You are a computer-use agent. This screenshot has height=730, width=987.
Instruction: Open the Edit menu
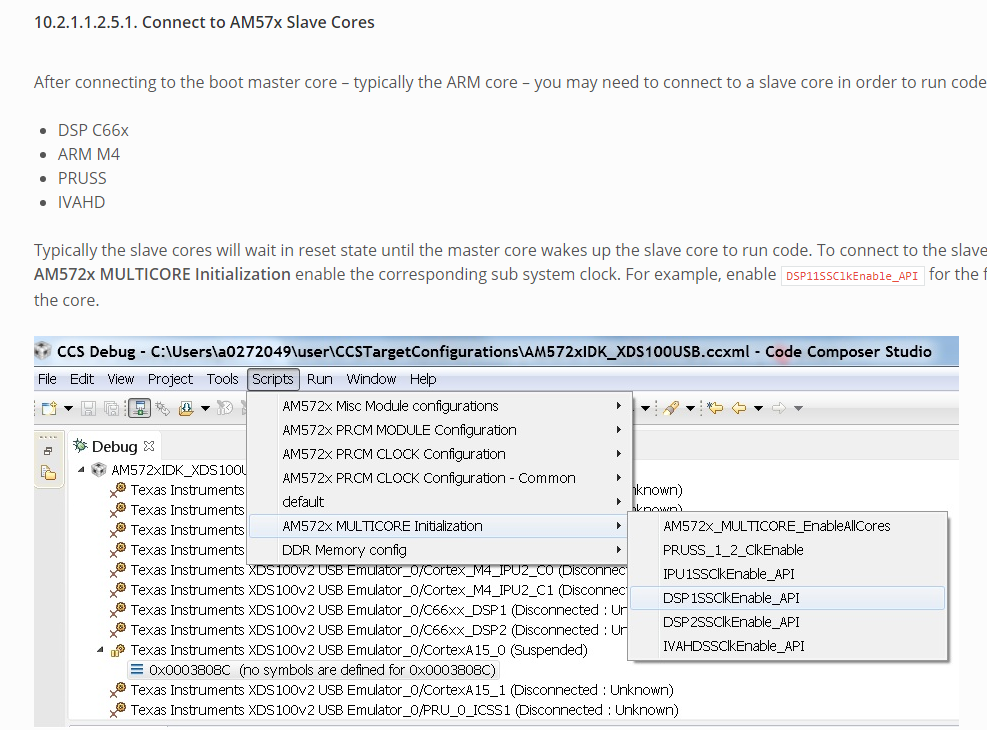pyautogui.click(x=82, y=379)
